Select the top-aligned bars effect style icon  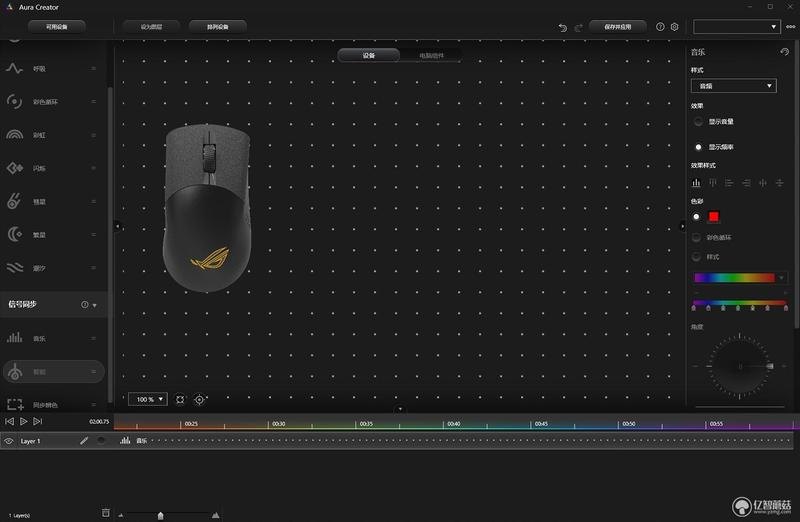tap(713, 183)
